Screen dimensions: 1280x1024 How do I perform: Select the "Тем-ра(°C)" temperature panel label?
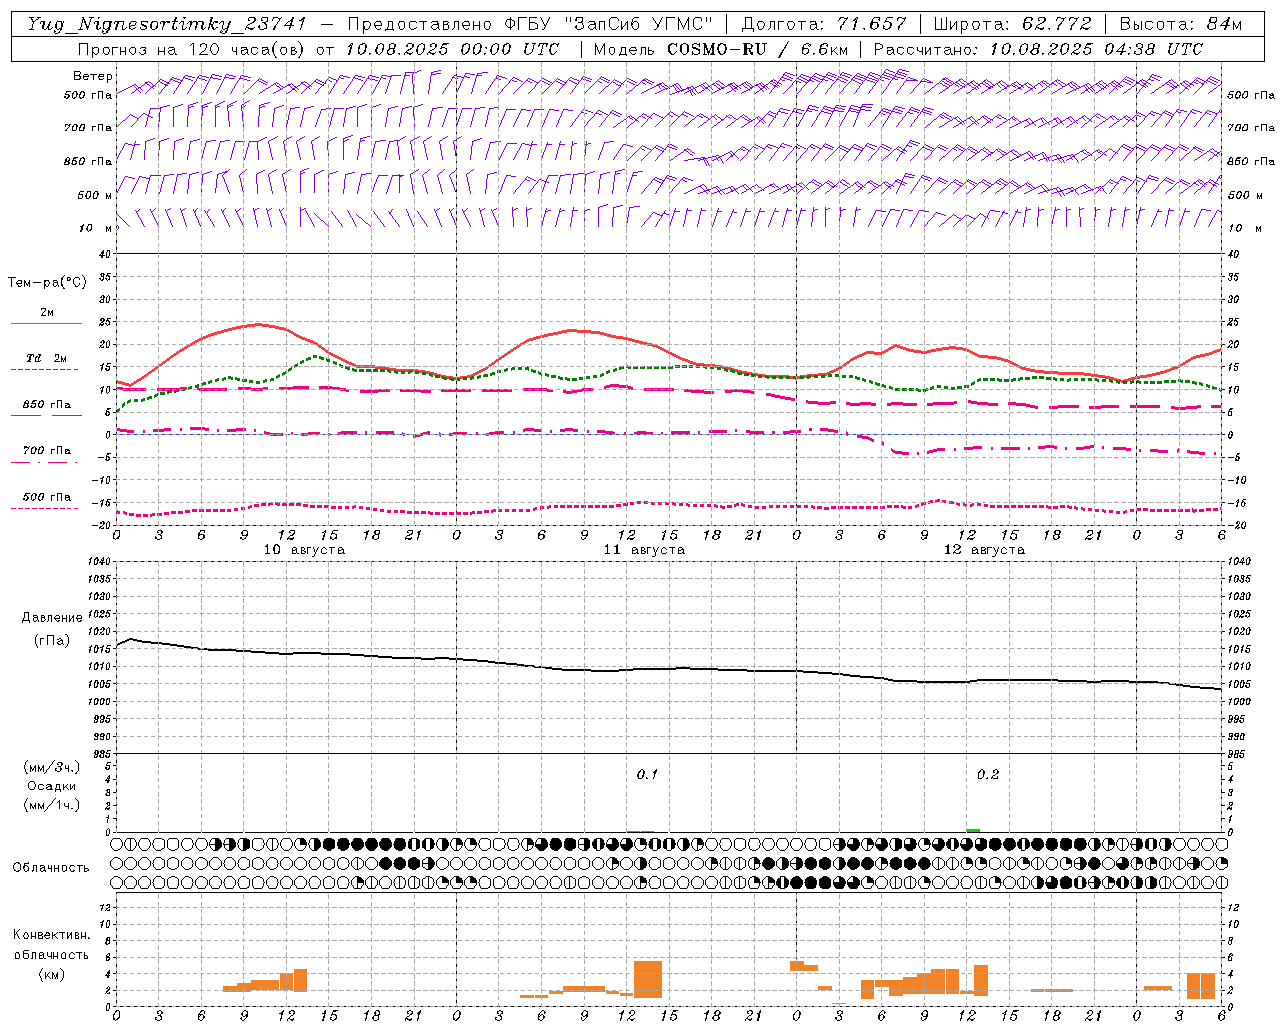47,283
